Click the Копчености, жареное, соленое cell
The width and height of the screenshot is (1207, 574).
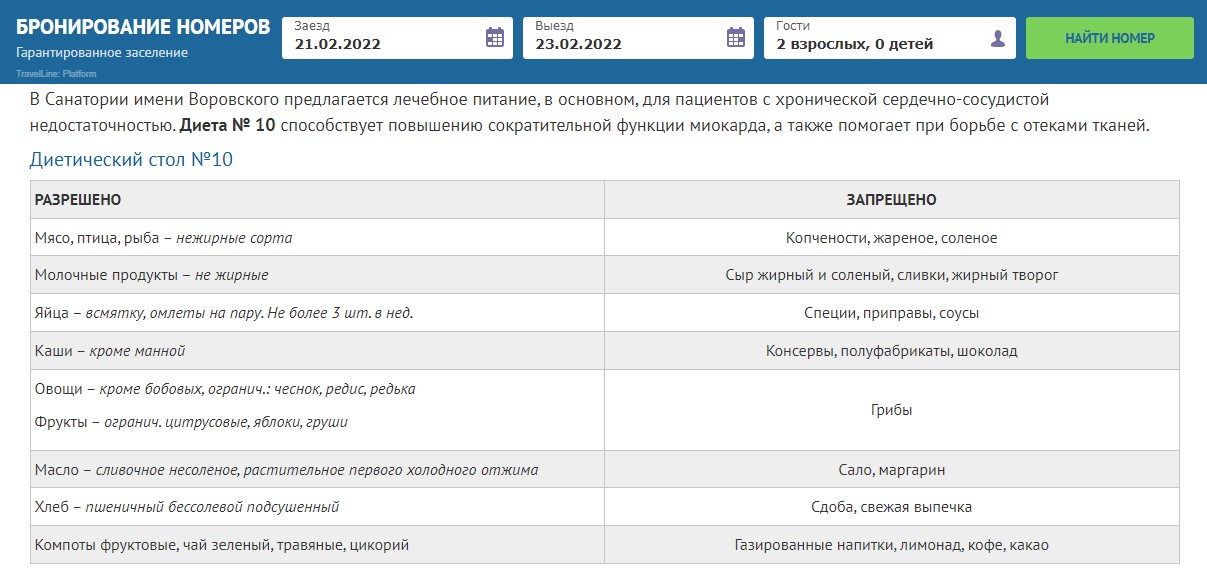892,238
